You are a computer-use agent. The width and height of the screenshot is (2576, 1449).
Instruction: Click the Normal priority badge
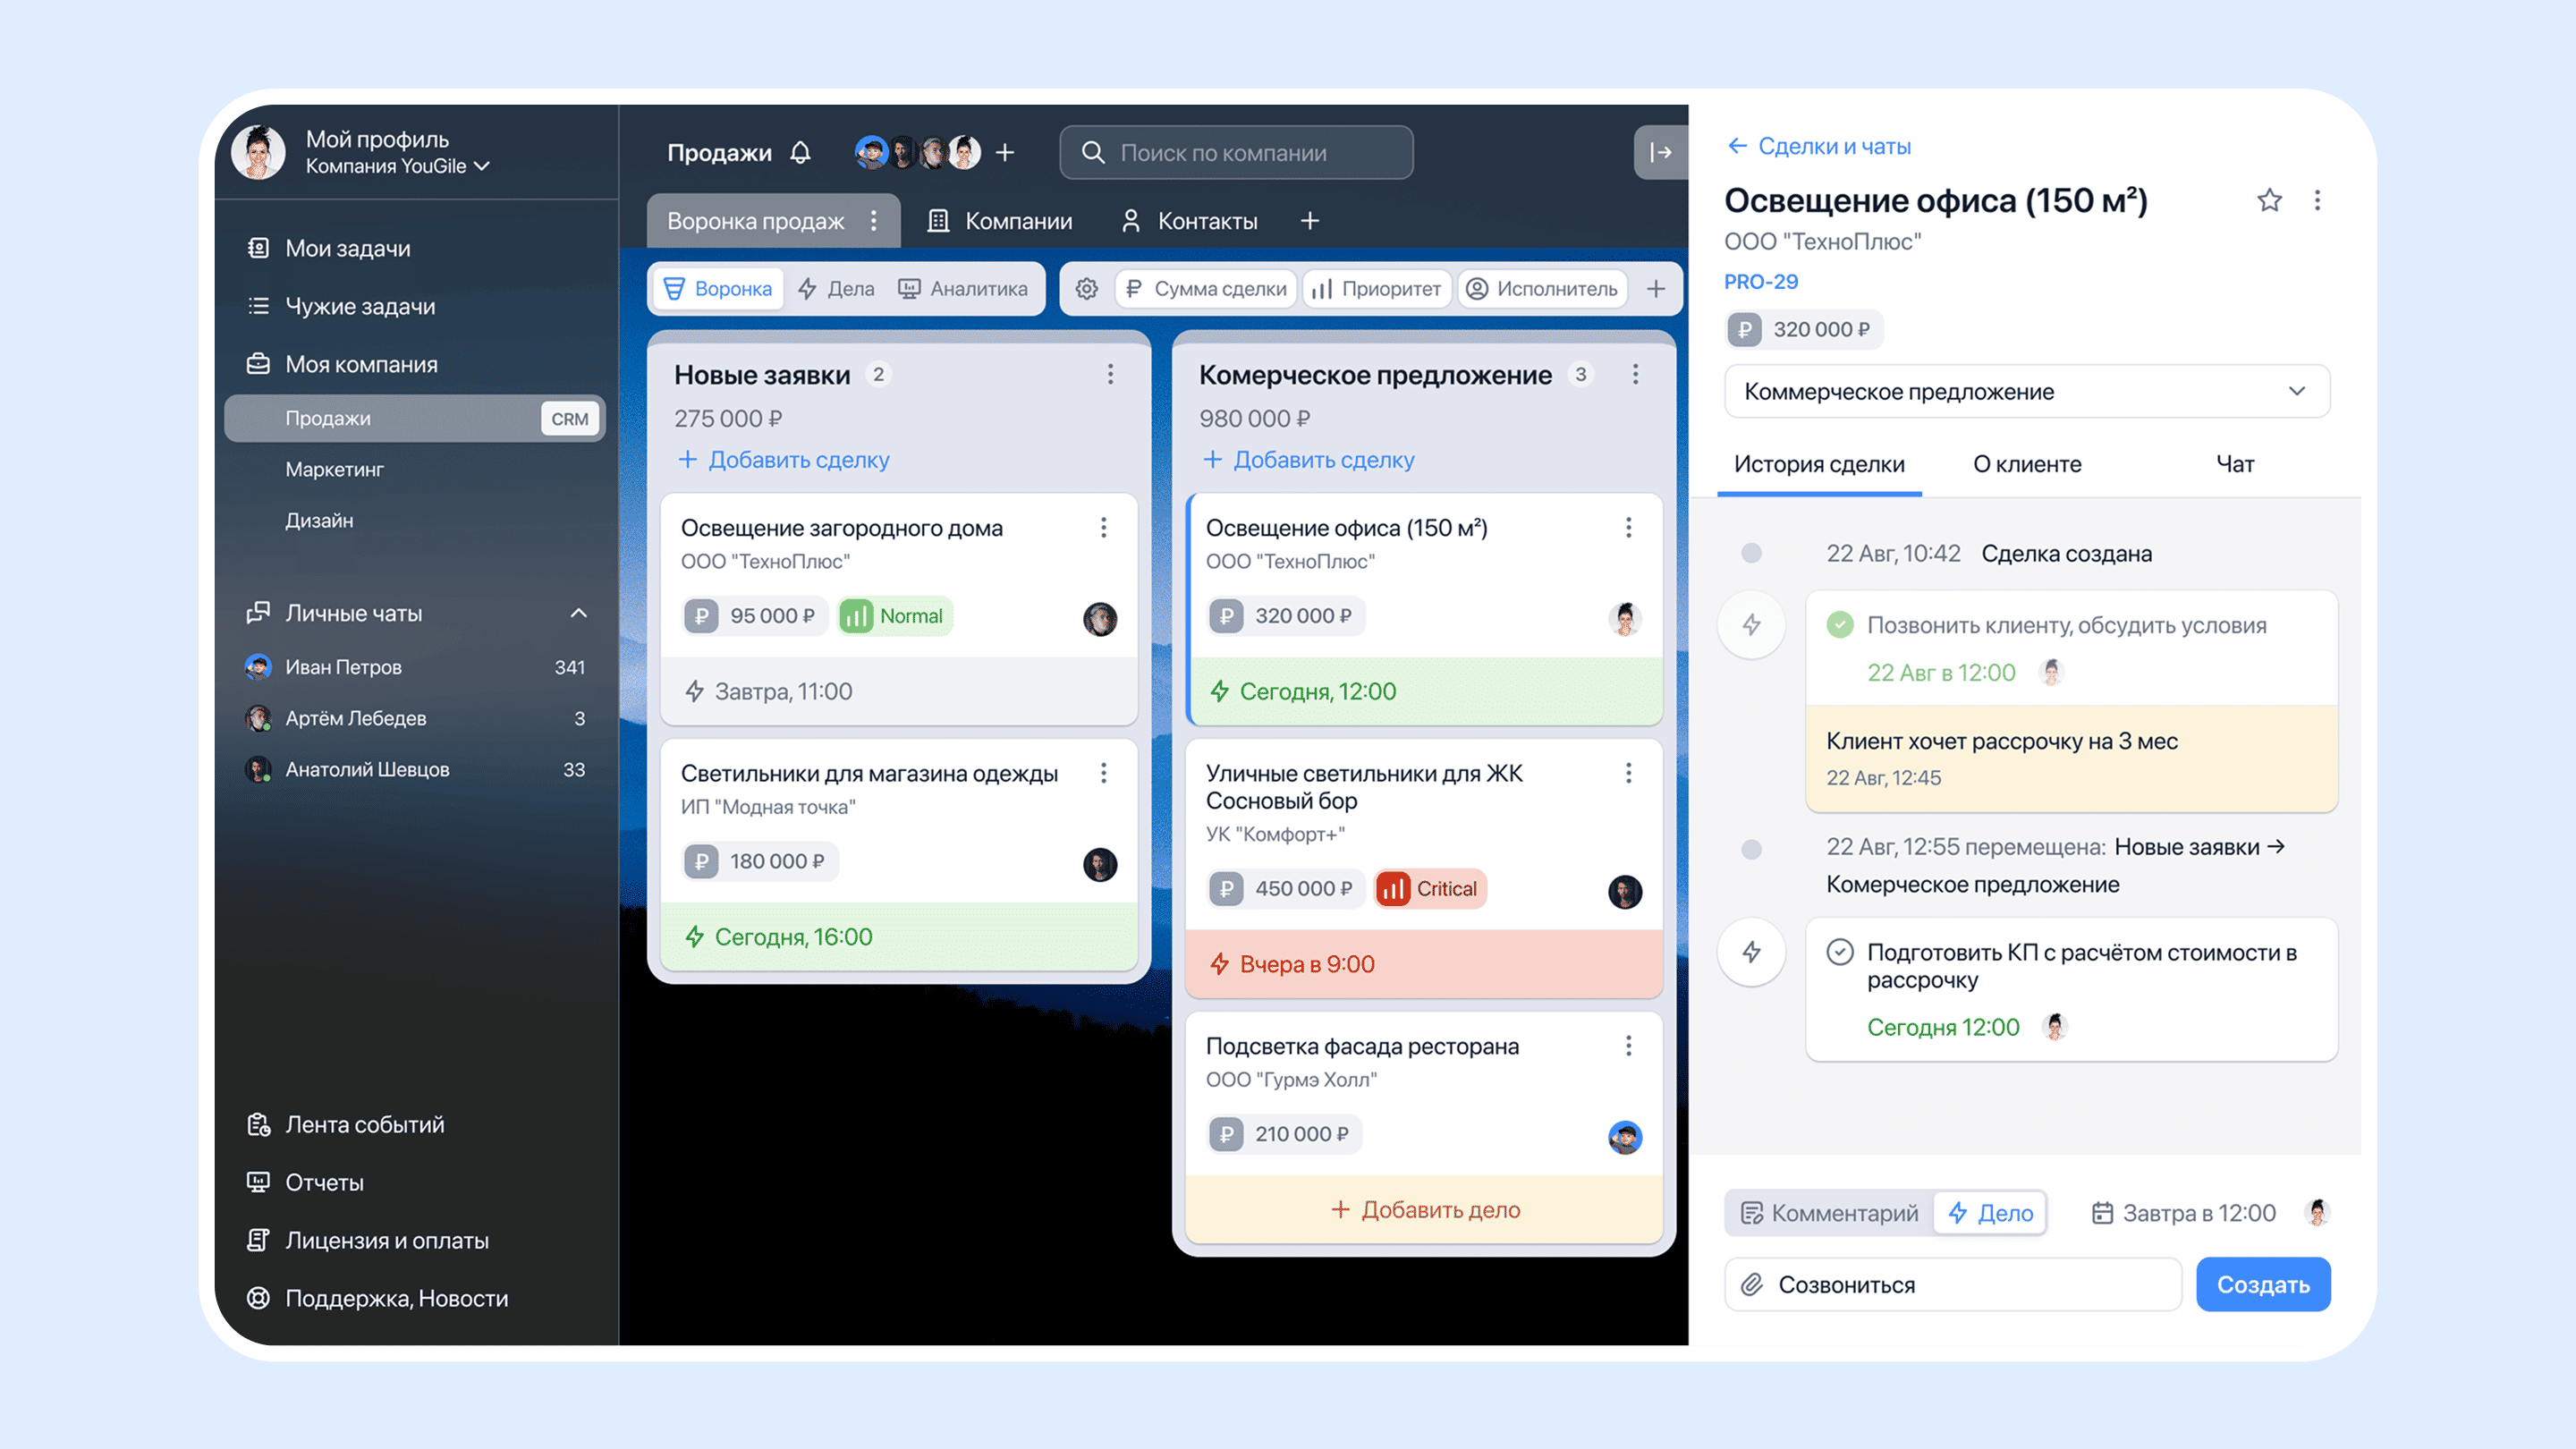[895, 616]
